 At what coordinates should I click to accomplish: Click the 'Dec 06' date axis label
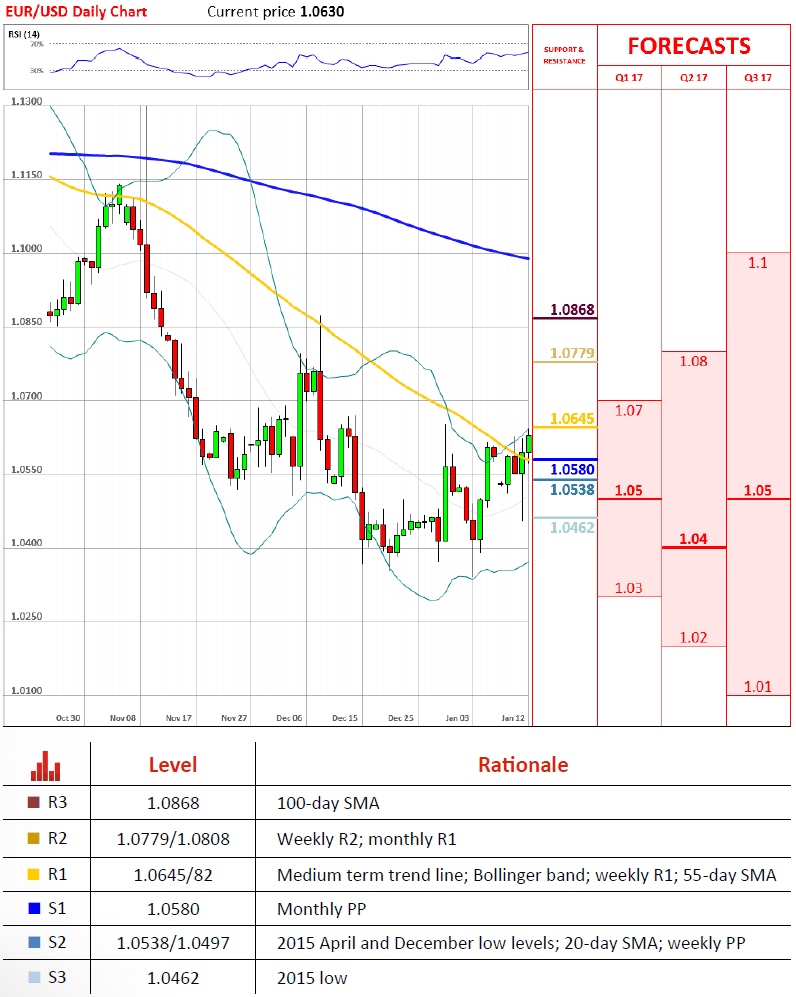(x=289, y=718)
